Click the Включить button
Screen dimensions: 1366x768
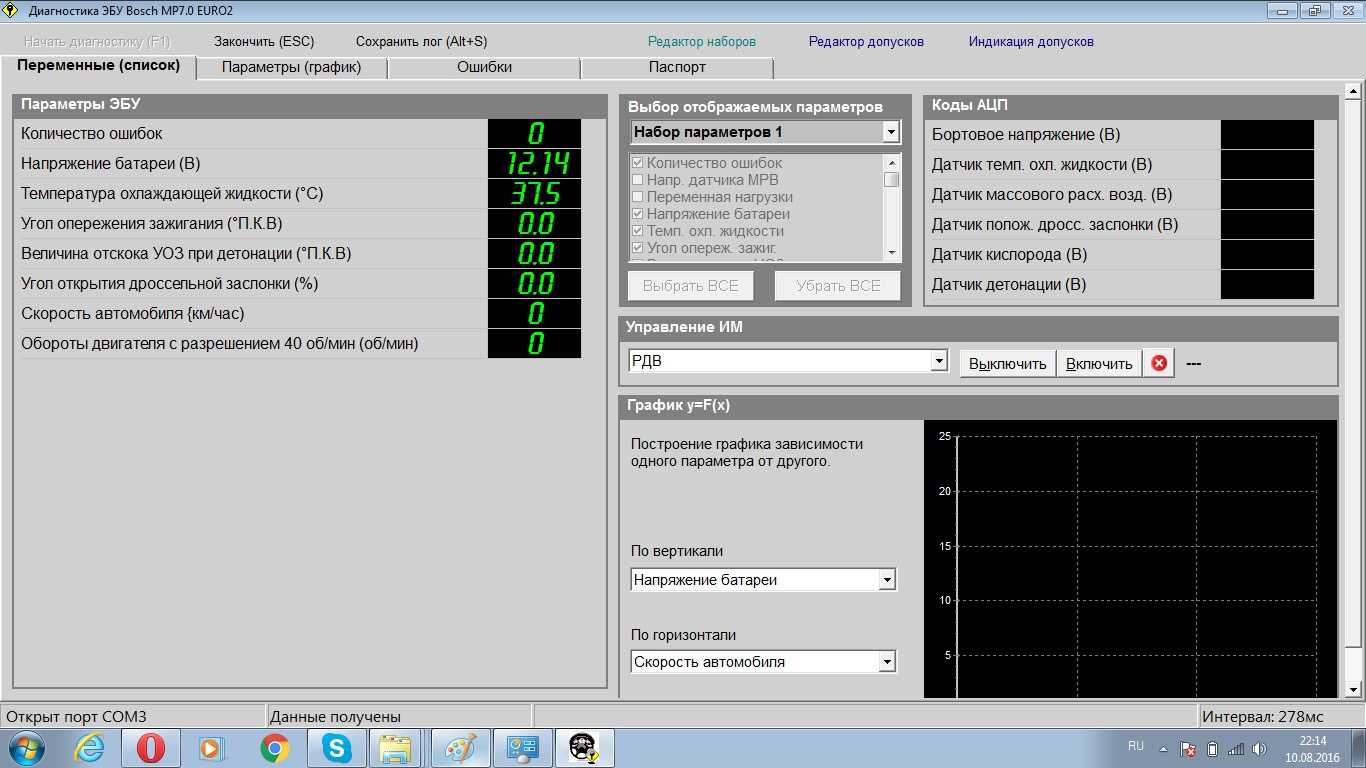[x=1099, y=364]
